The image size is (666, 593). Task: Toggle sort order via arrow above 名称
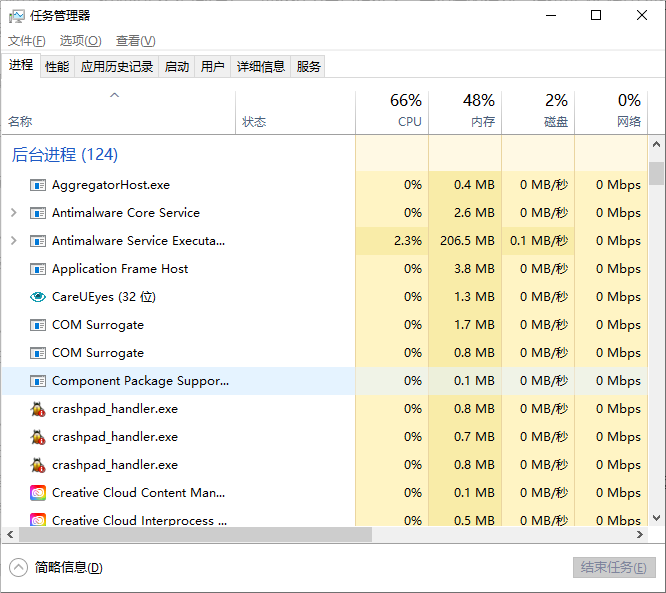tap(115, 95)
